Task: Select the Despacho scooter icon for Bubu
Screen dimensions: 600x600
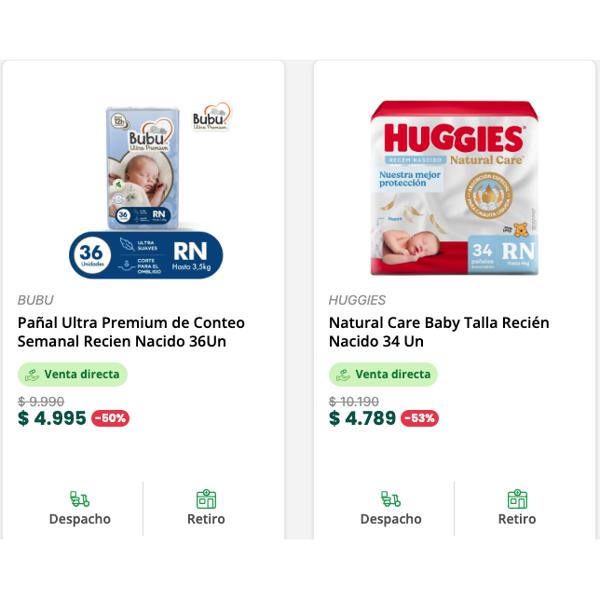Action: pos(80,499)
